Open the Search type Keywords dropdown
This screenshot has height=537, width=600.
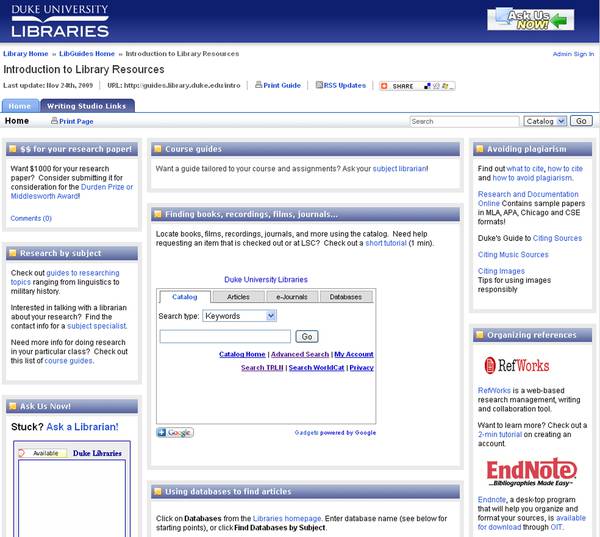[239, 316]
